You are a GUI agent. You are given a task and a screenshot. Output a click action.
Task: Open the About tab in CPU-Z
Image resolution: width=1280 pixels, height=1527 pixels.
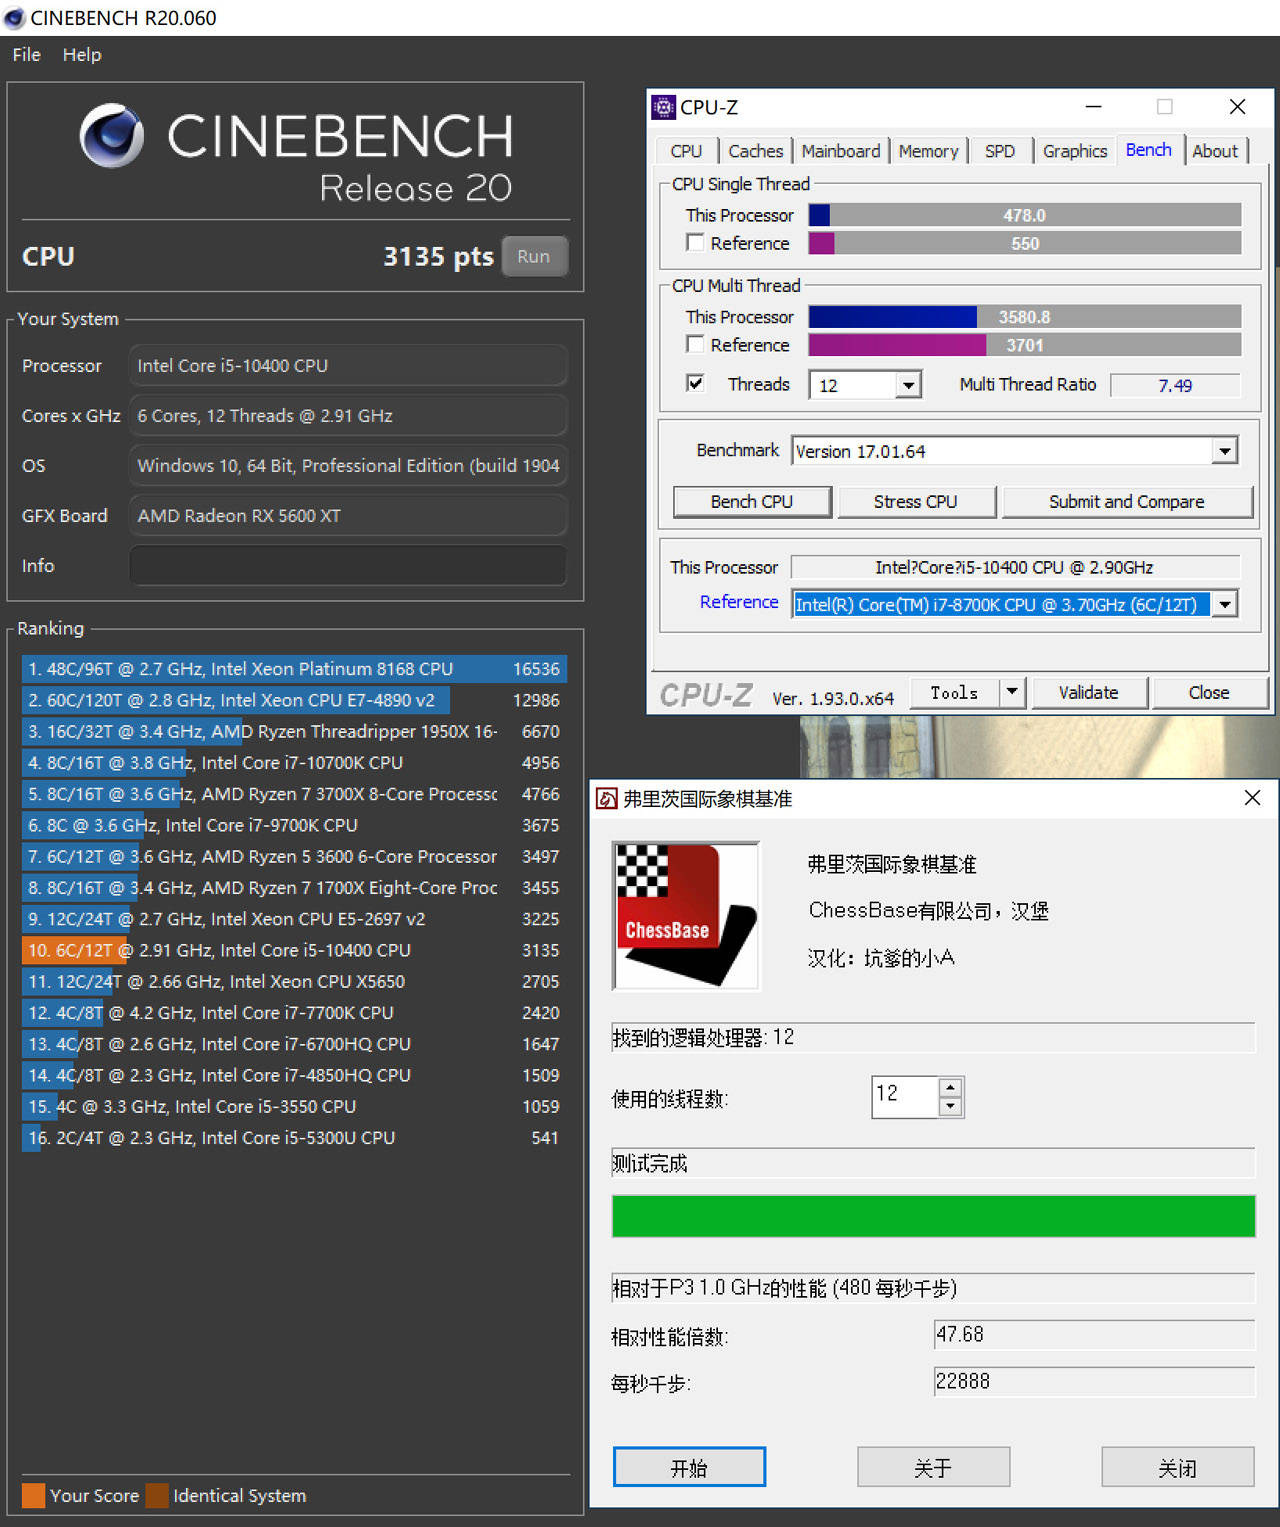(1215, 151)
